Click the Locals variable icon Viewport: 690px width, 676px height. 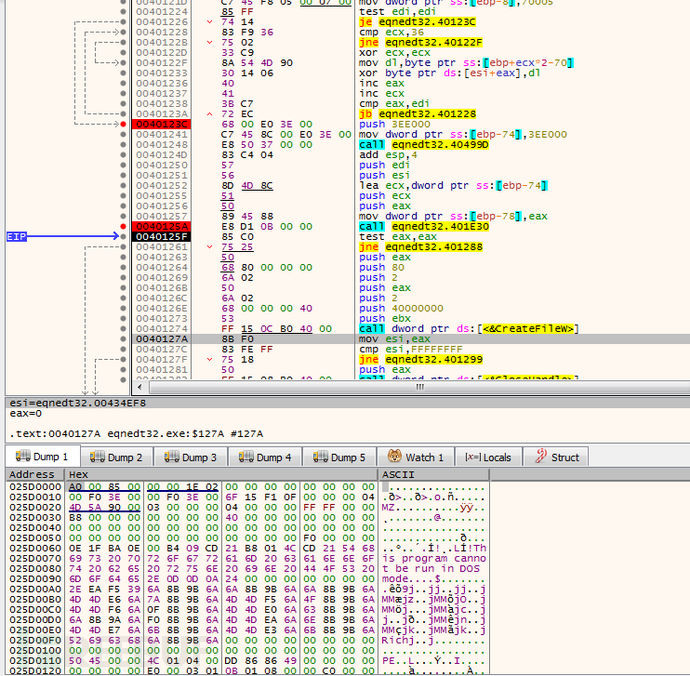pyautogui.click(x=472, y=457)
